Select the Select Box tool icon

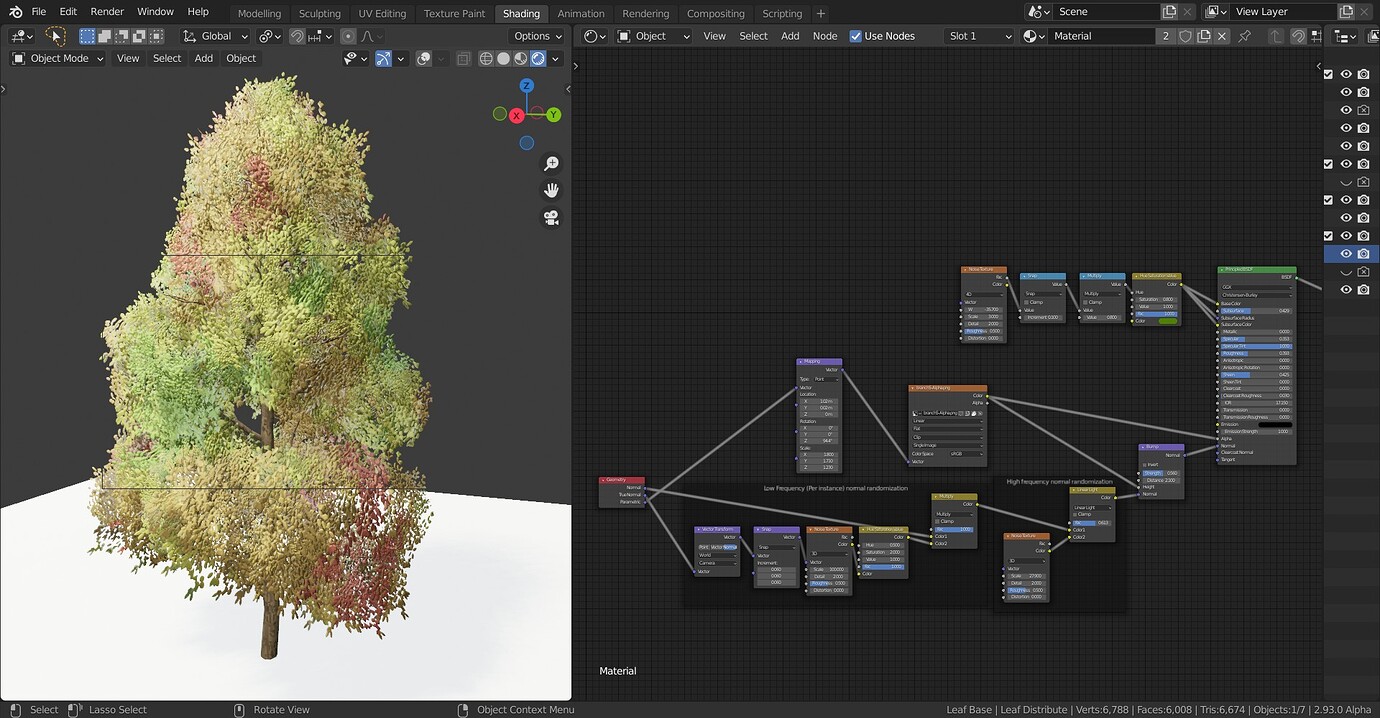pyautogui.click(x=56, y=36)
